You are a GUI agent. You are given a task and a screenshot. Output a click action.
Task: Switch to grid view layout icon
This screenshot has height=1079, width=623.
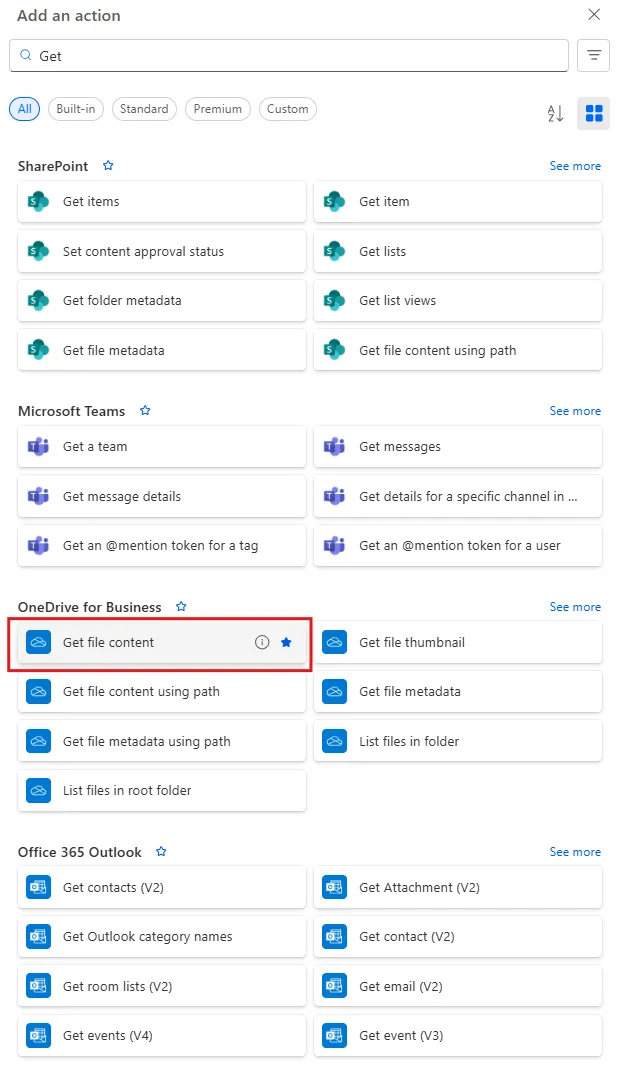tap(594, 113)
